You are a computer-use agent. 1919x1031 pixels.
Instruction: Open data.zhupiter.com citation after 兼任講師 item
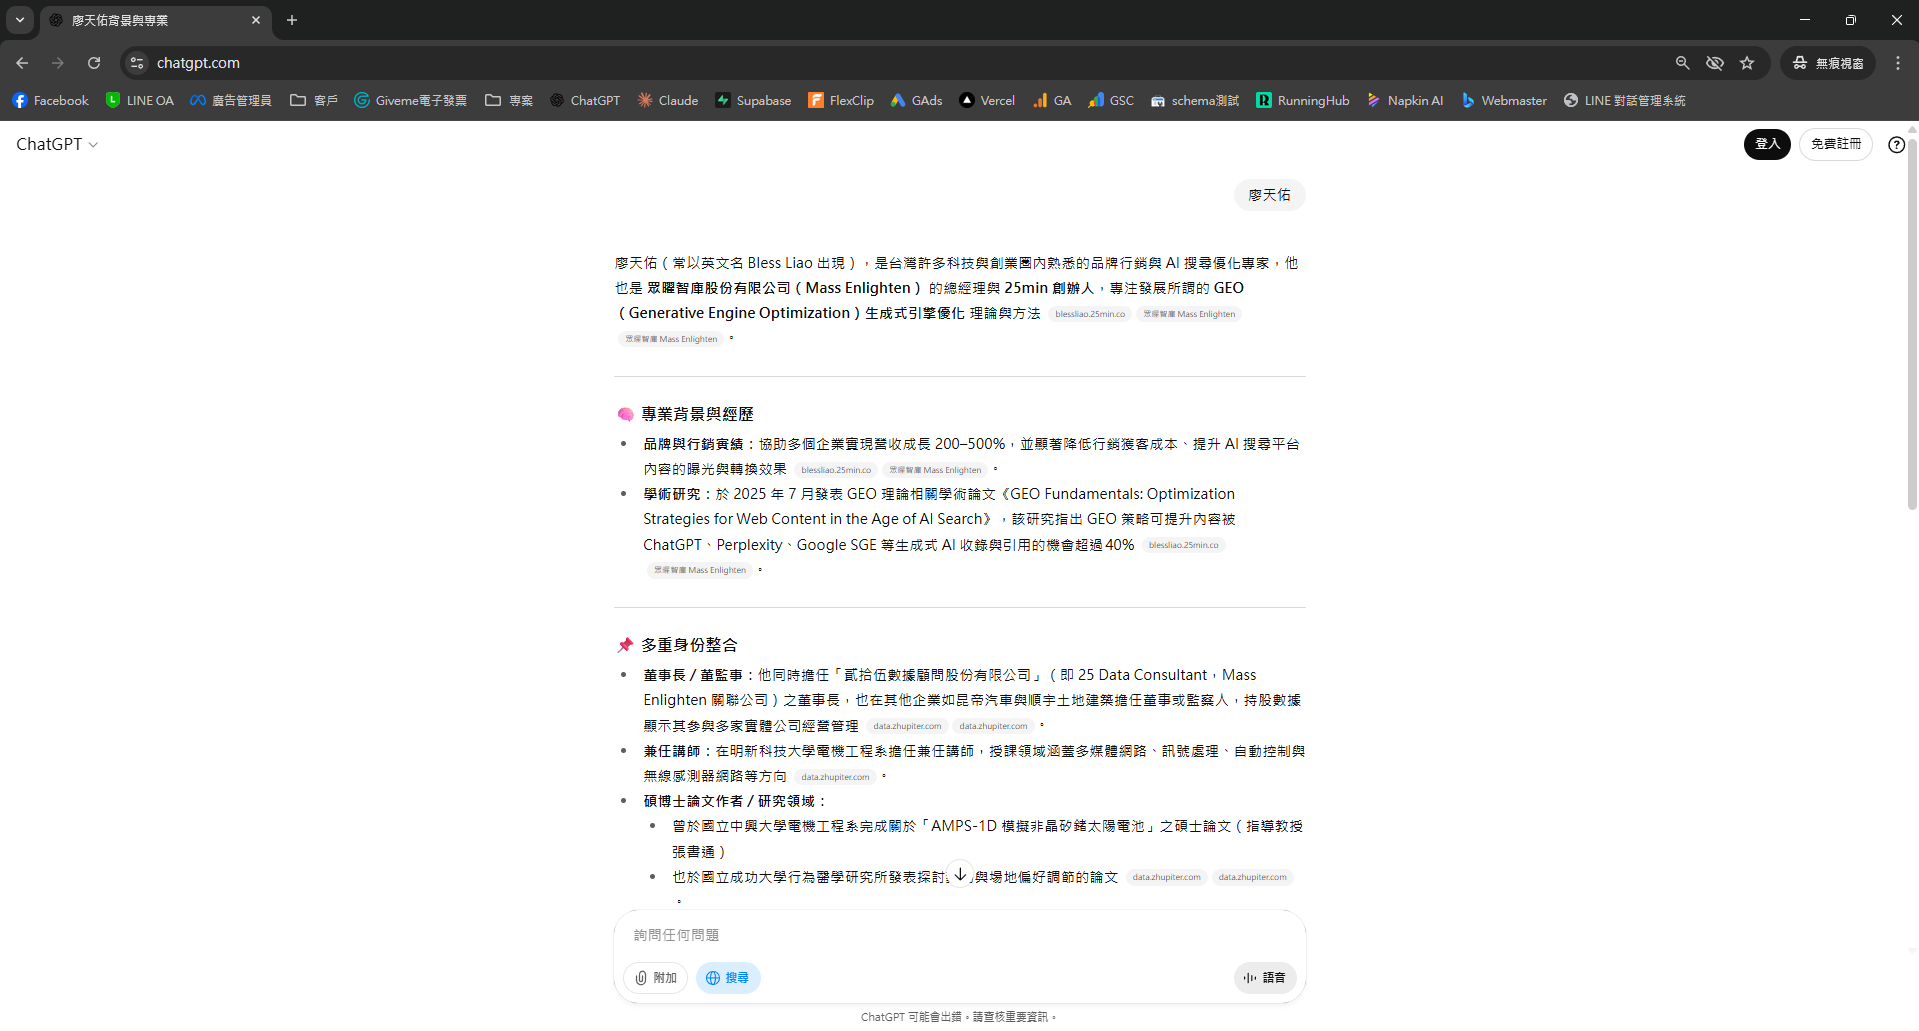coord(835,777)
